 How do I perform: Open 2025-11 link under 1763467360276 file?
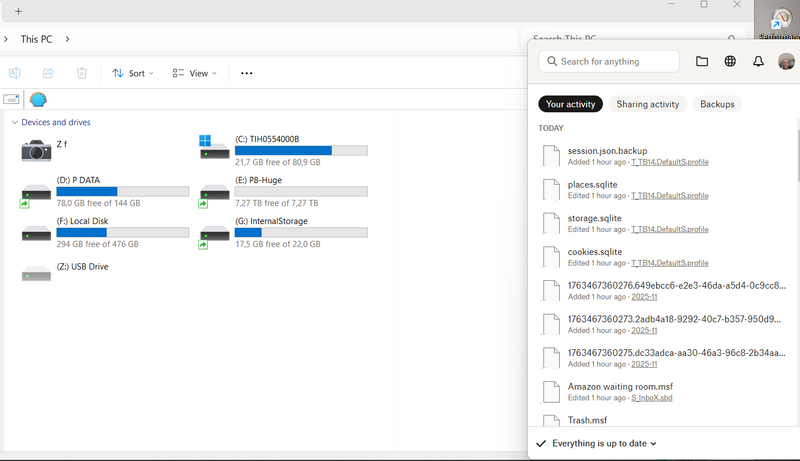click(x=644, y=297)
